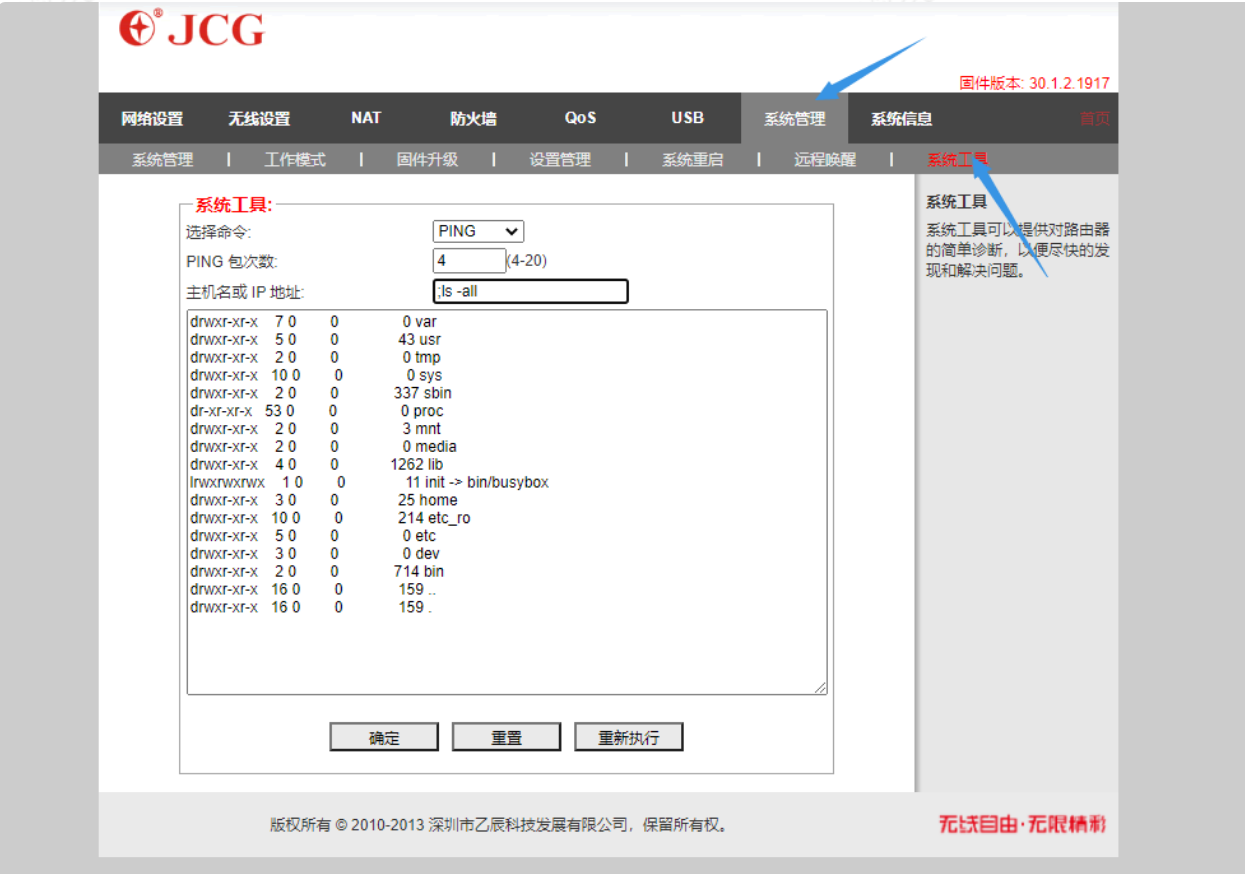This screenshot has height=874, width=1245.
Task: Open the 网络设置 menu tab
Action: tap(152, 119)
